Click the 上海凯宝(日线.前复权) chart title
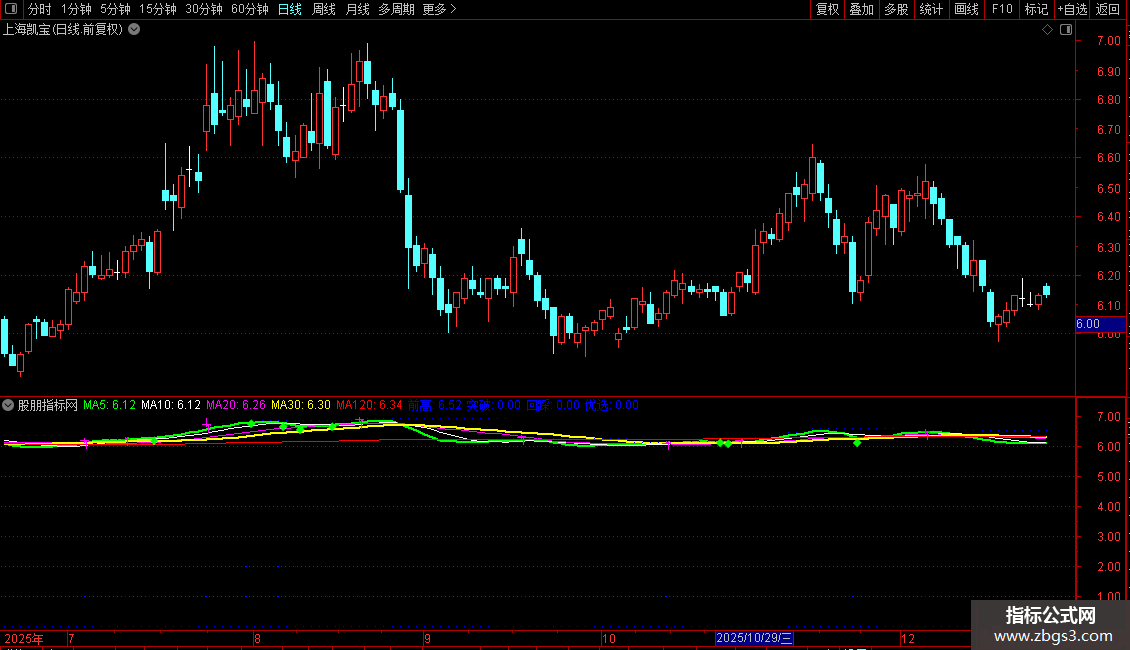This screenshot has width=1130, height=650. click(x=63, y=30)
